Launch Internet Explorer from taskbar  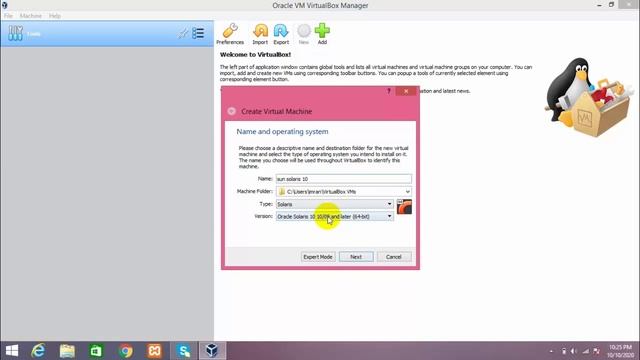point(38,351)
